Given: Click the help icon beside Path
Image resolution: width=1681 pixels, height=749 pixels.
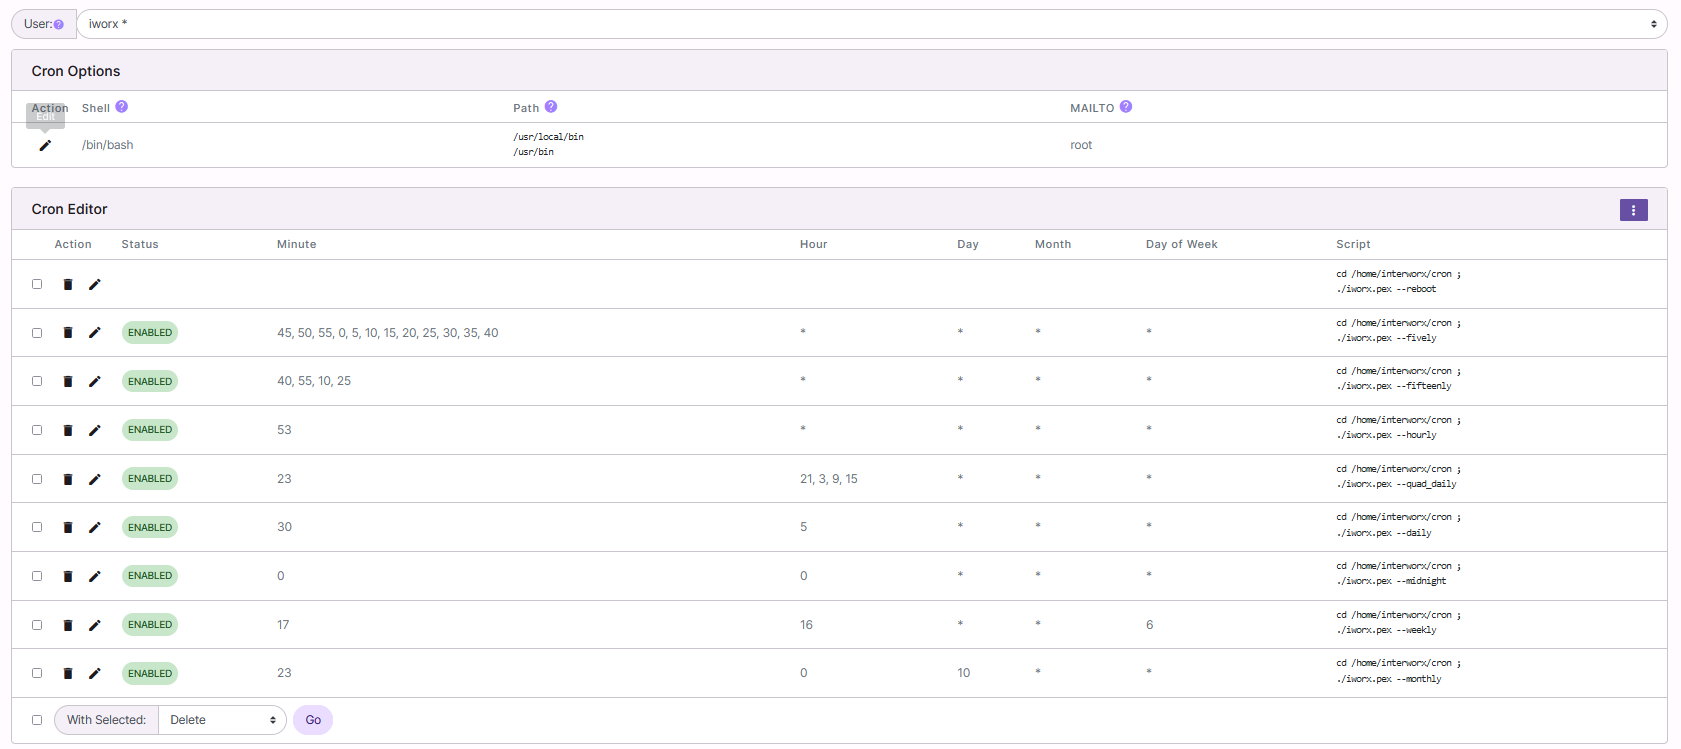Looking at the screenshot, I should click(550, 107).
